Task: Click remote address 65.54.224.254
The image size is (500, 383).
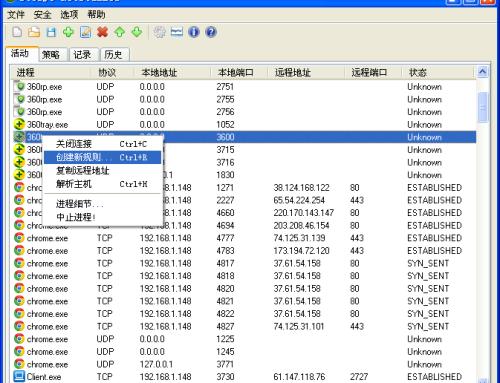Action: 299,200
